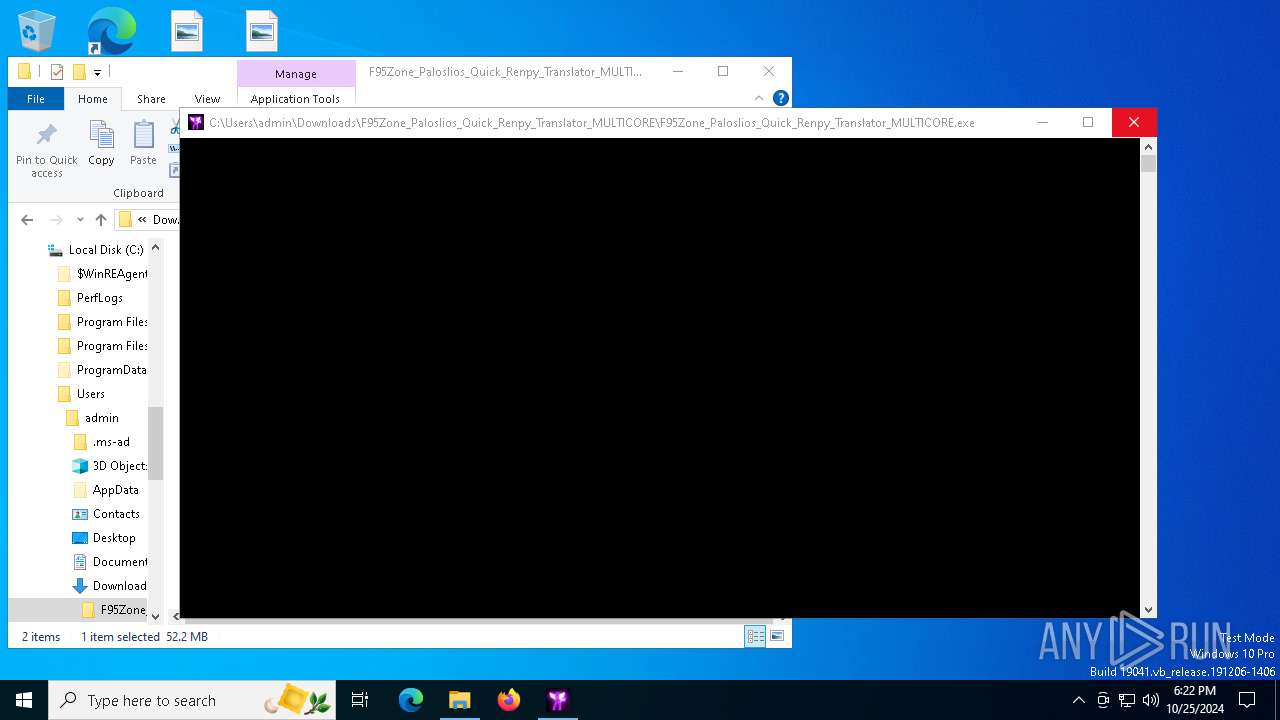The width and height of the screenshot is (1280, 720).
Task: Select the F95Zone folder in the tree
Action: (x=123, y=610)
